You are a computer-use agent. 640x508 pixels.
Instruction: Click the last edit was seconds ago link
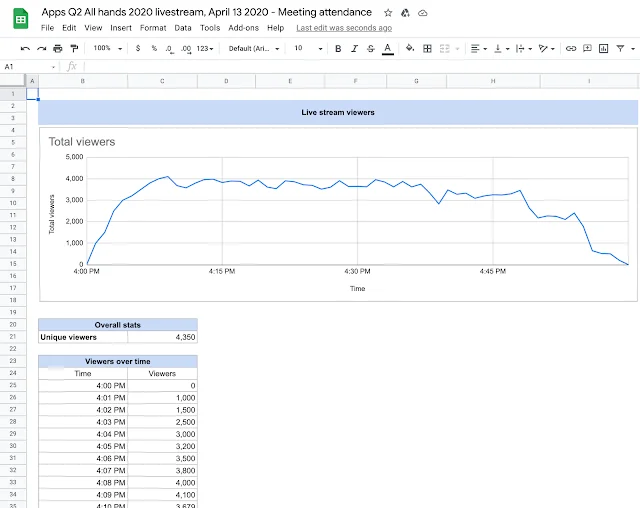click(x=344, y=28)
